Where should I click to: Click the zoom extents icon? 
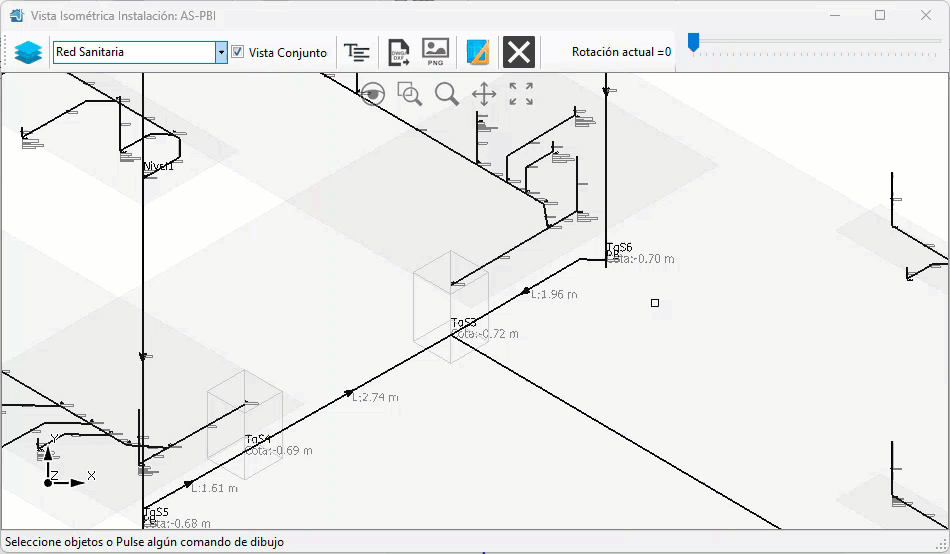coord(521,94)
